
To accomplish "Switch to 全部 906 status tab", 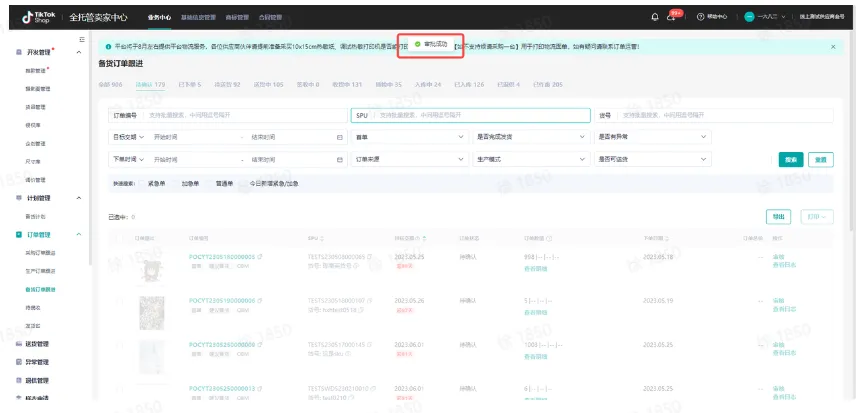I will point(110,85).
